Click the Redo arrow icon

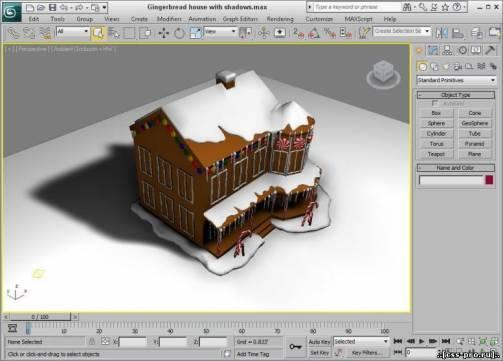79,7
